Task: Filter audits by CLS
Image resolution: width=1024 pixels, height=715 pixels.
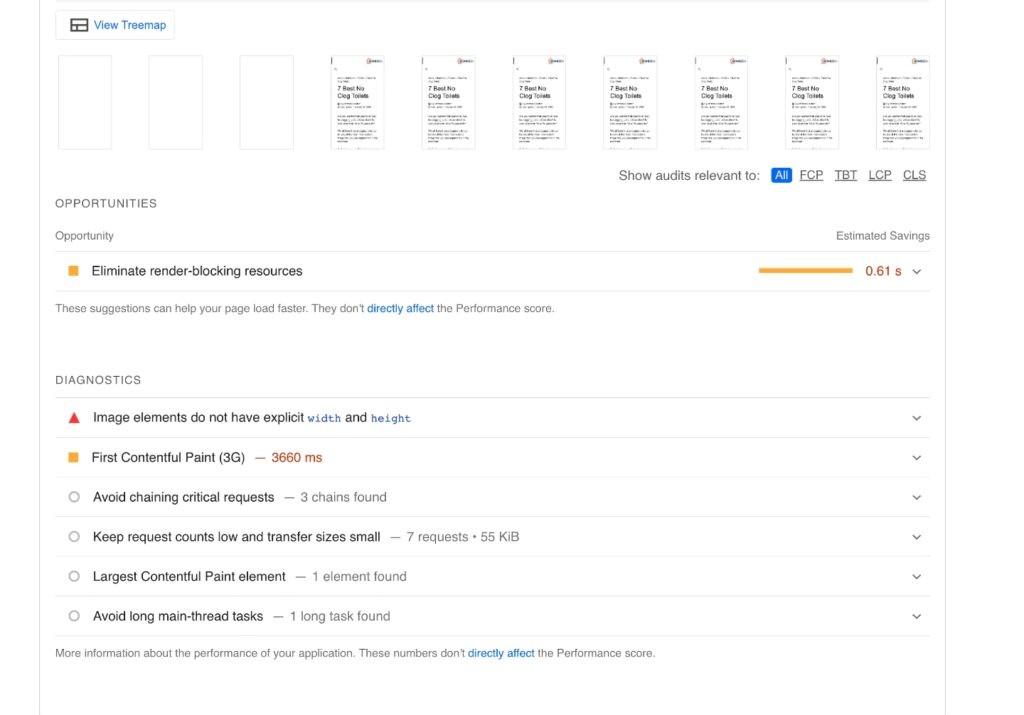Action: pos(914,175)
